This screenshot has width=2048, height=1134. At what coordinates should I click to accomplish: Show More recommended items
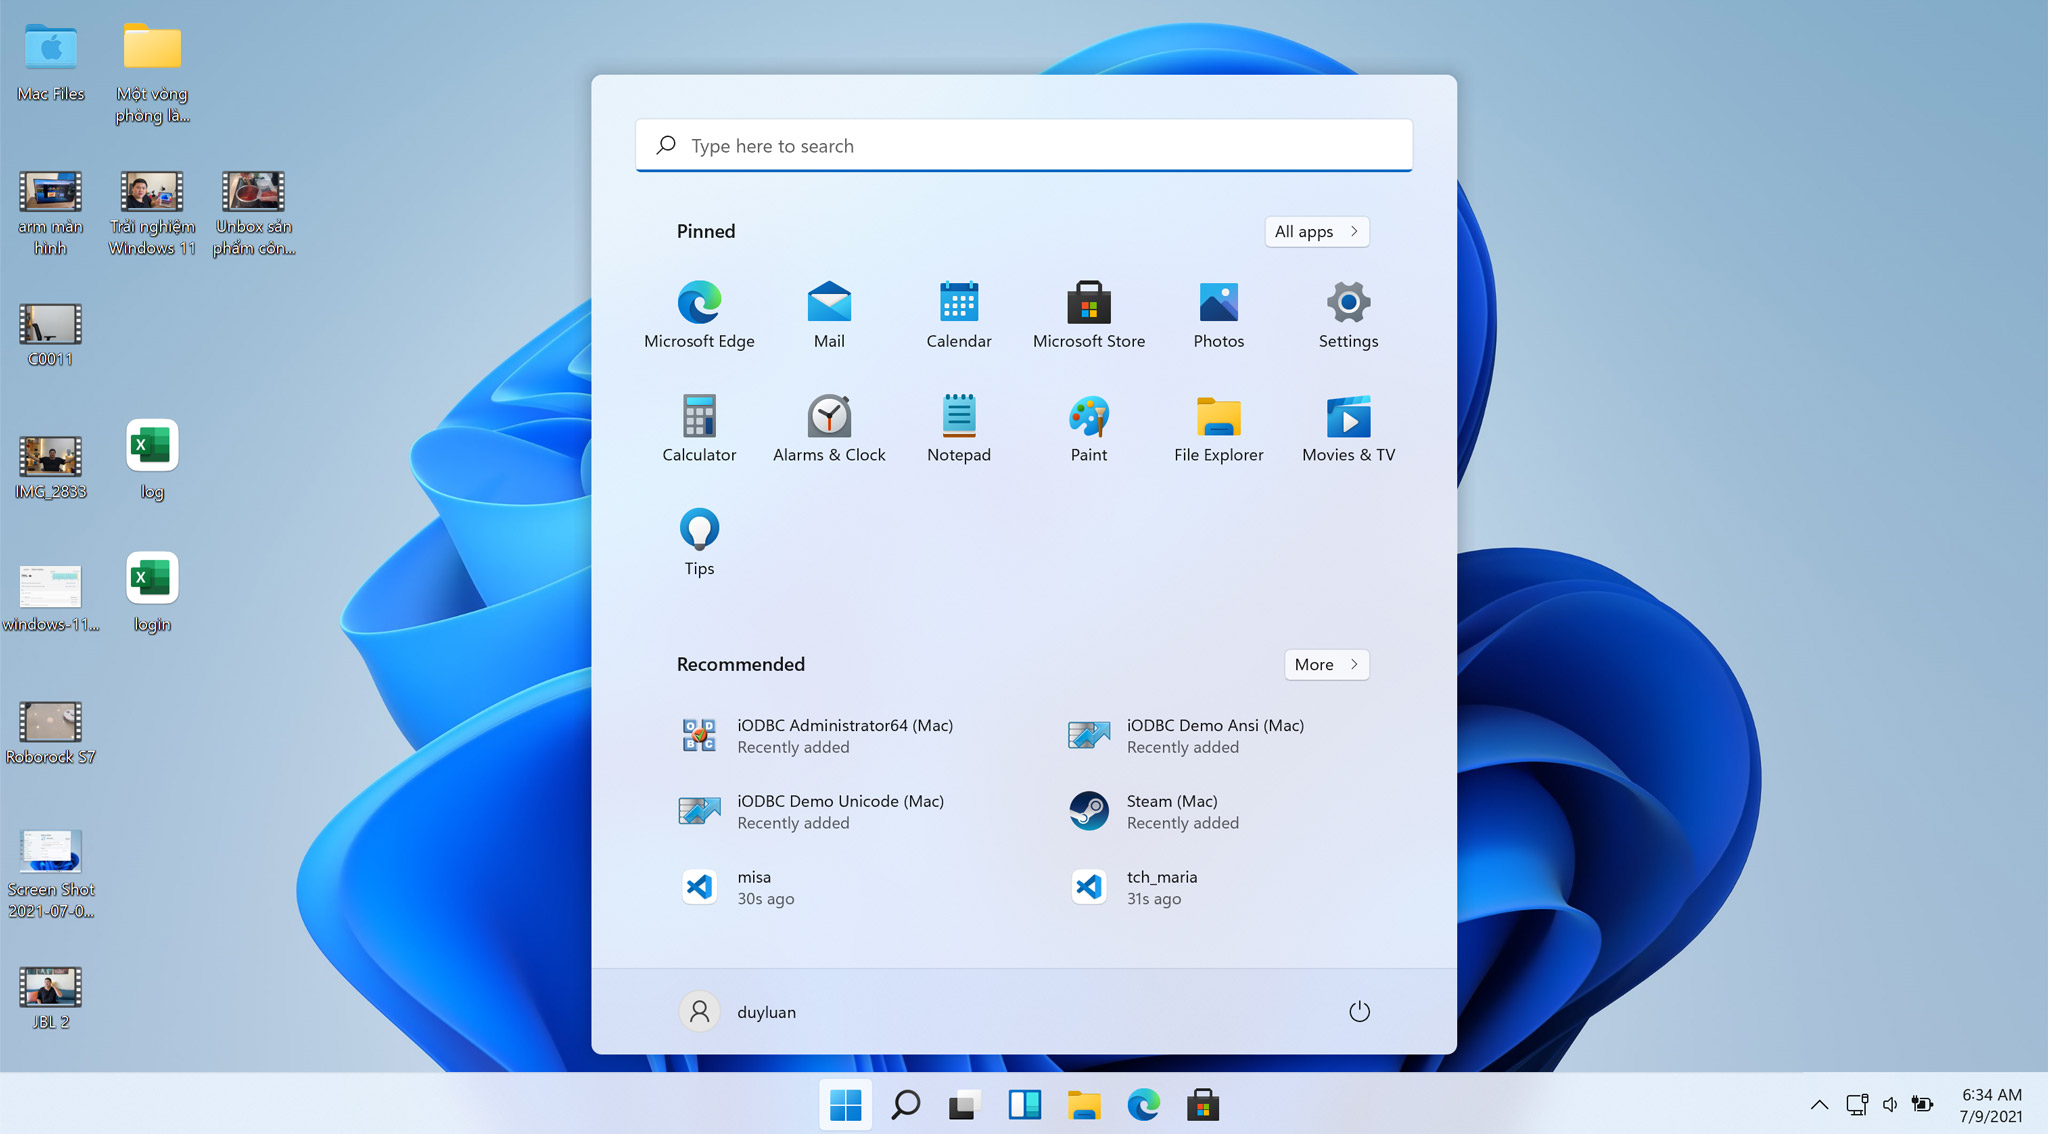click(x=1326, y=664)
